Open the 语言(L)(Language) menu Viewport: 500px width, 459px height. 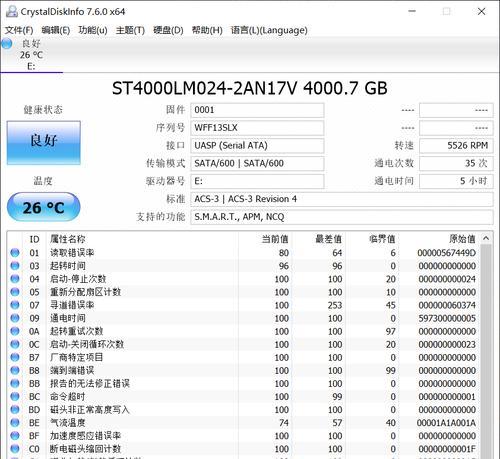coord(269,30)
